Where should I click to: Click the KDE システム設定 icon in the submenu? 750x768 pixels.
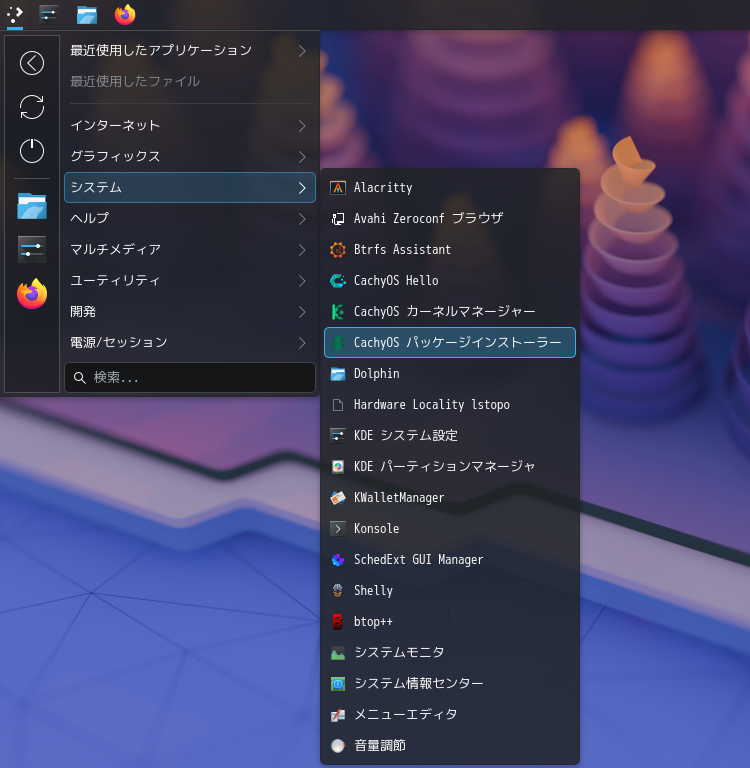point(338,435)
